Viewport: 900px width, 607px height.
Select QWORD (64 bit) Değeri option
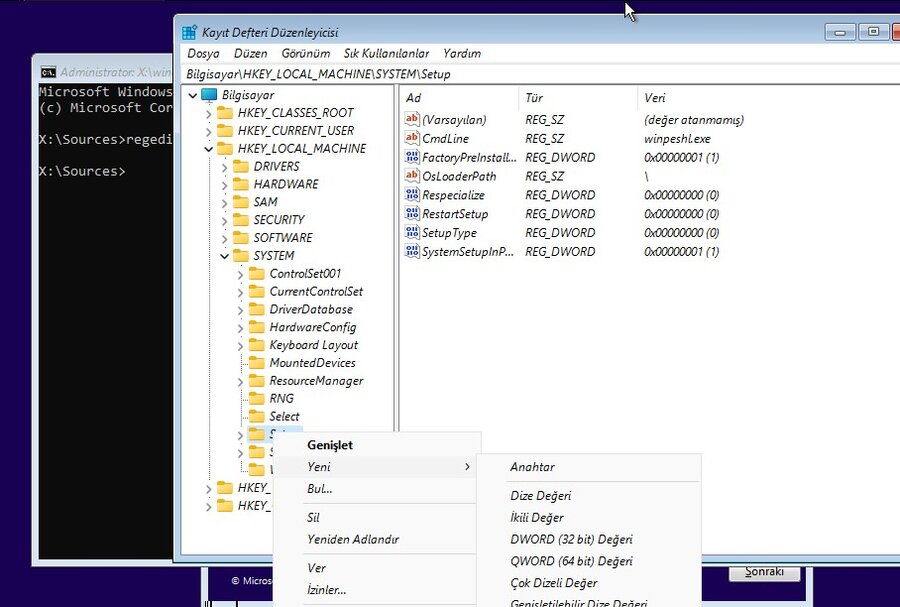point(589,561)
